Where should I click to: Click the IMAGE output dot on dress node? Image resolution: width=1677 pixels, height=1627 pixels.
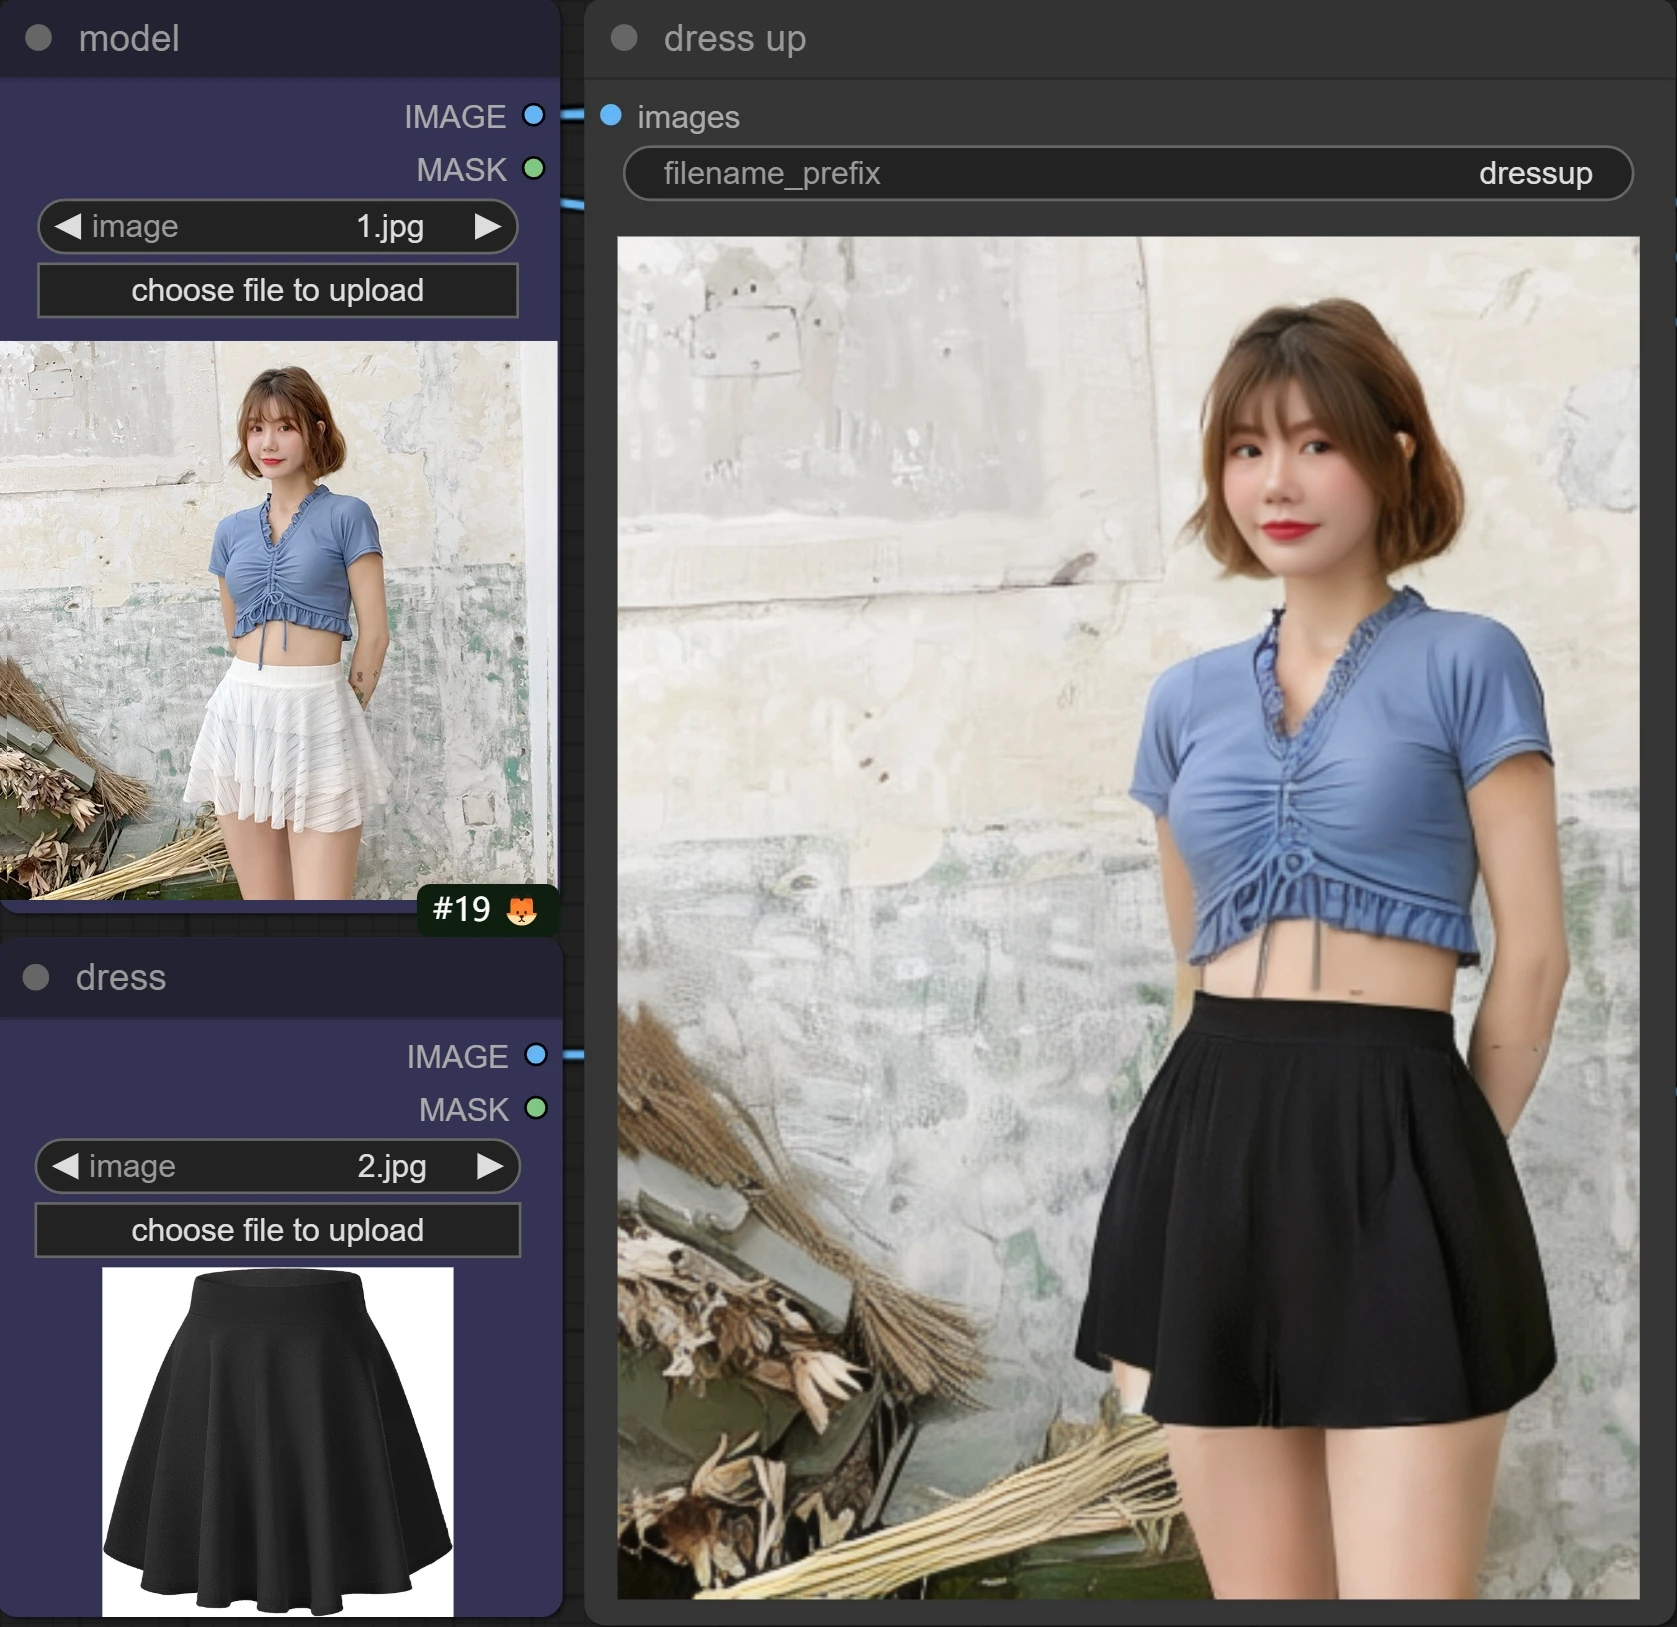533,1055
